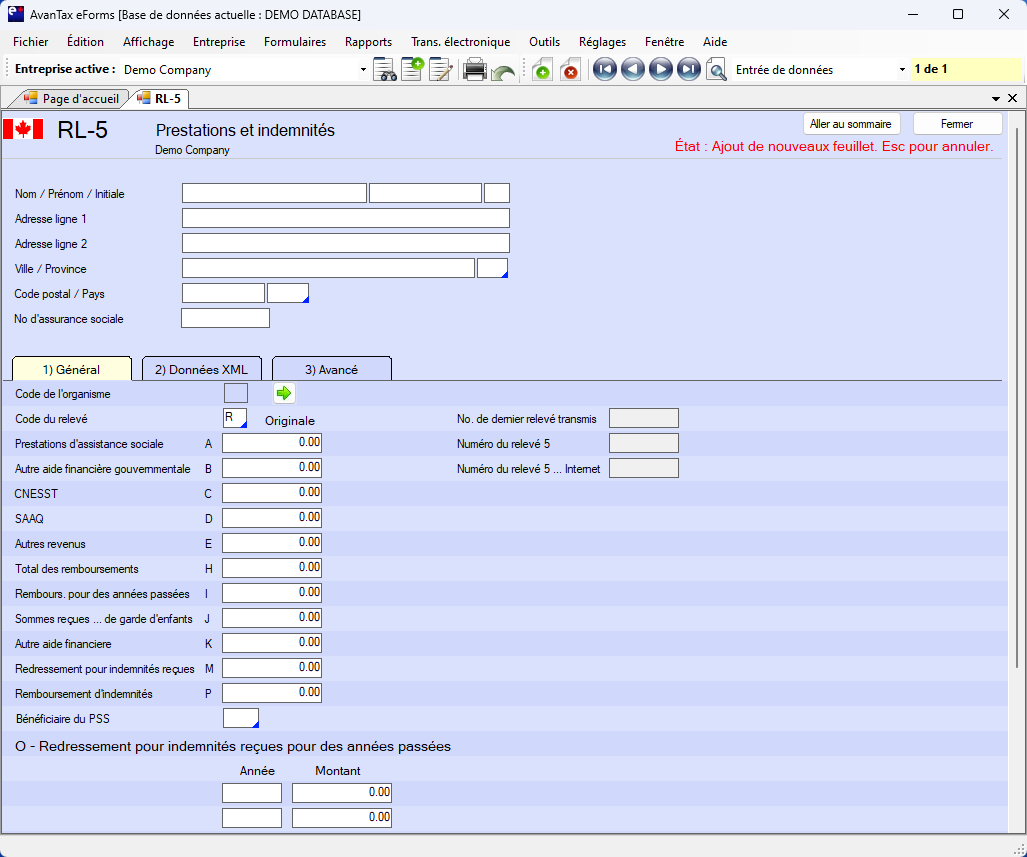Open the Outils menu
This screenshot has width=1027, height=857.
[544, 42]
